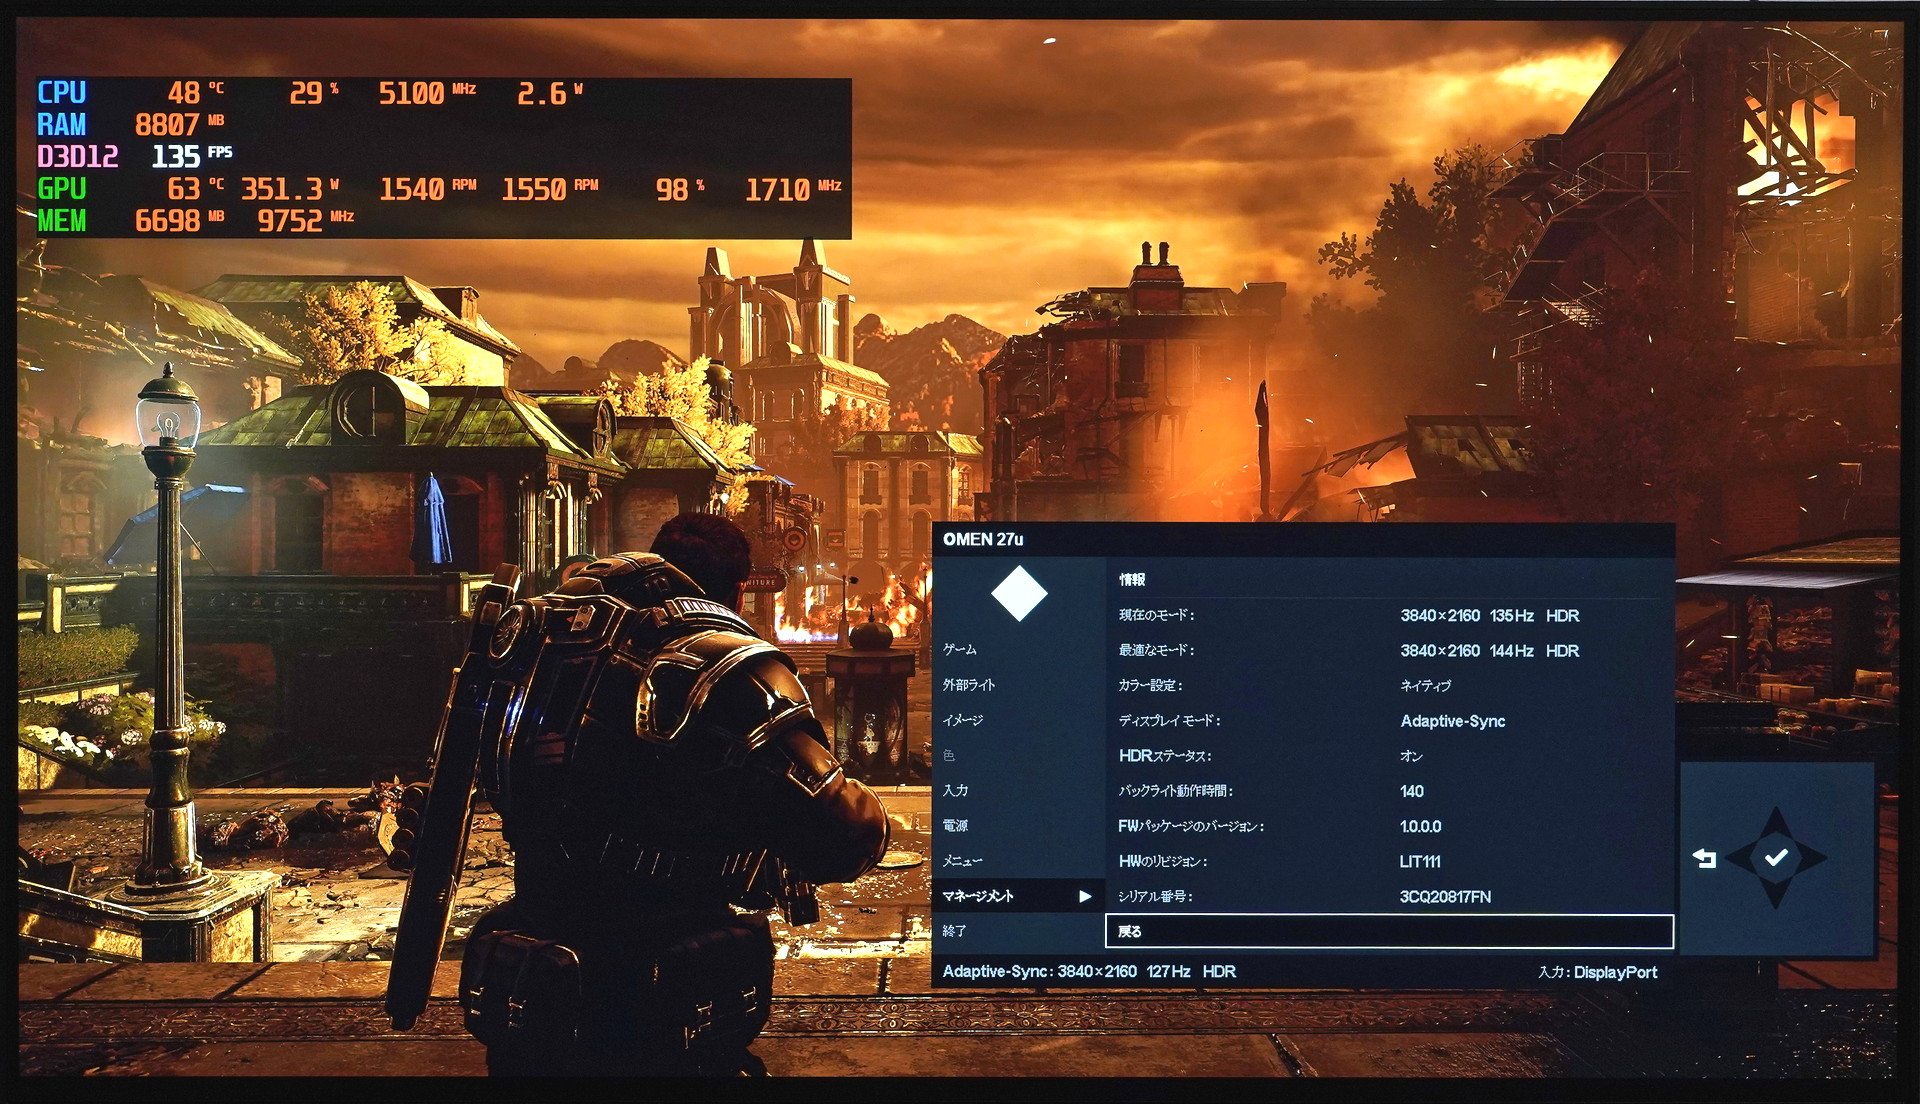The height and width of the screenshot is (1104, 1920).
Task: Click the OMEN diamond logo icon
Action: pyautogui.click(x=1019, y=593)
